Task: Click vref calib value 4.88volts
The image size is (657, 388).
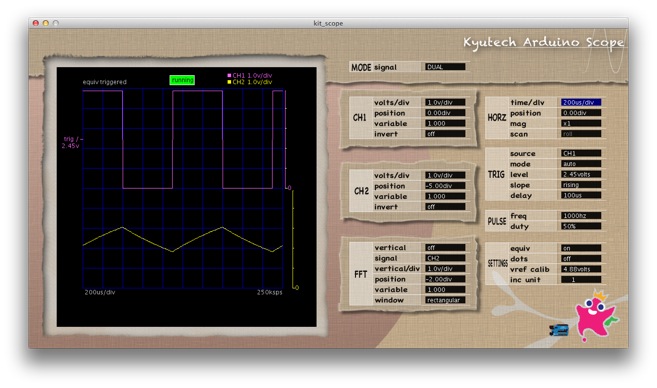Action: click(x=581, y=269)
